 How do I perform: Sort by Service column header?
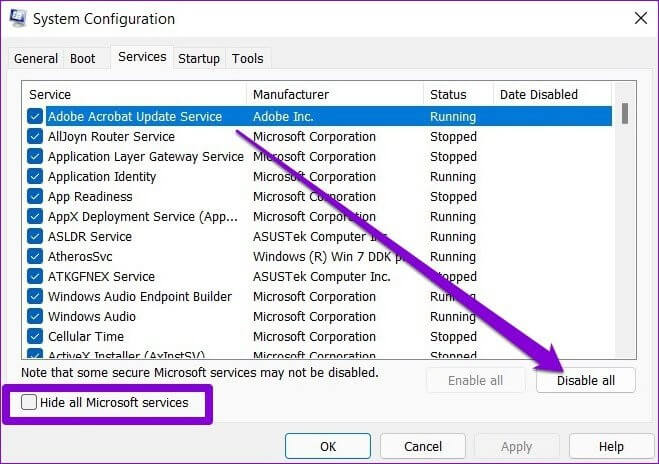point(134,95)
